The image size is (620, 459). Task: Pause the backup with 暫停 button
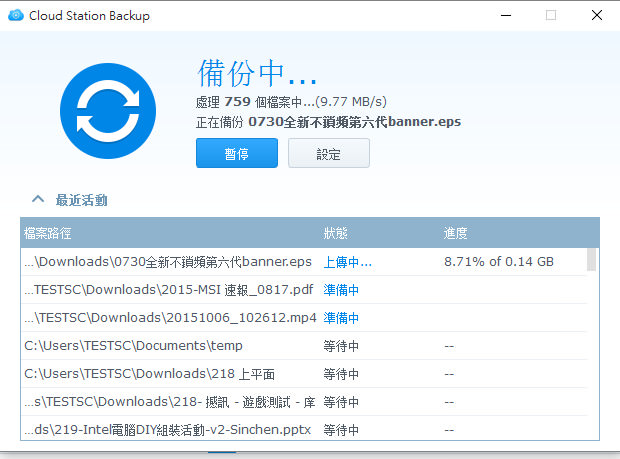pos(237,153)
